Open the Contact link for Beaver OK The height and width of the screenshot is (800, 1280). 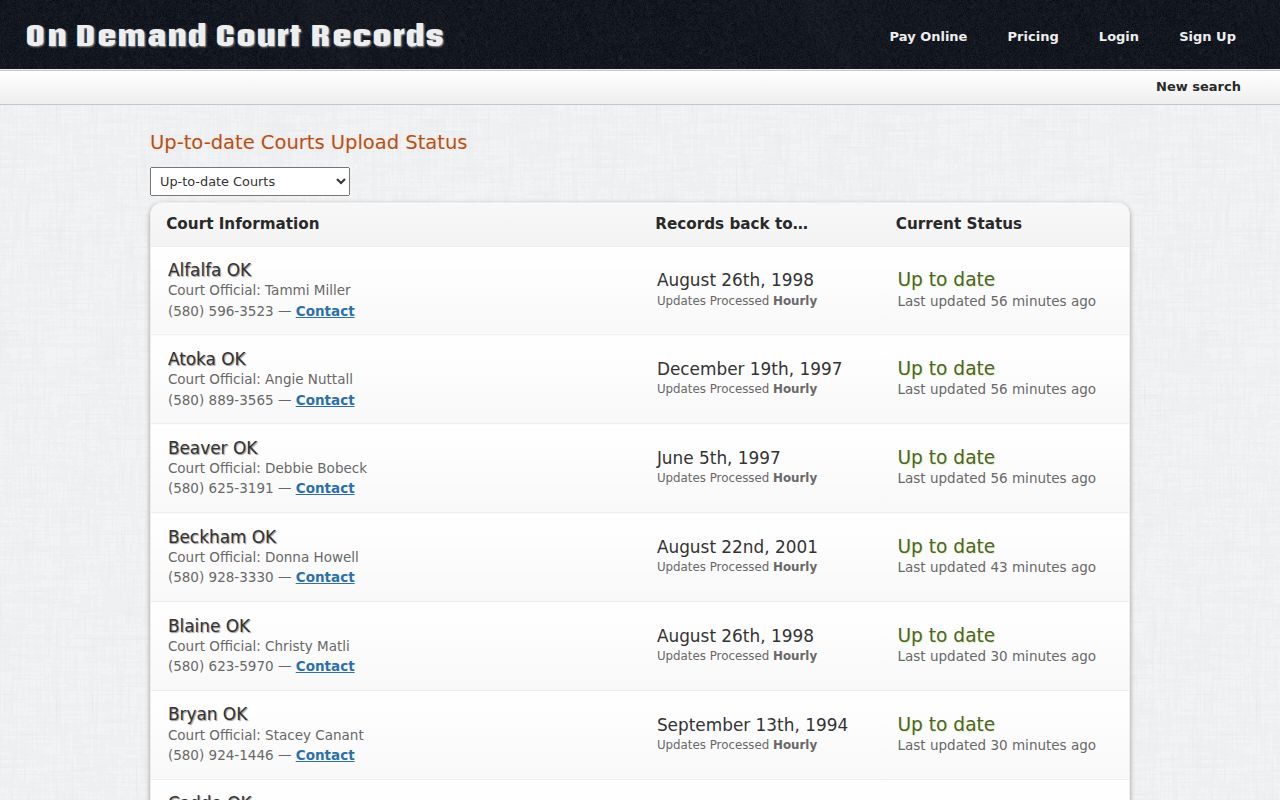(x=325, y=488)
